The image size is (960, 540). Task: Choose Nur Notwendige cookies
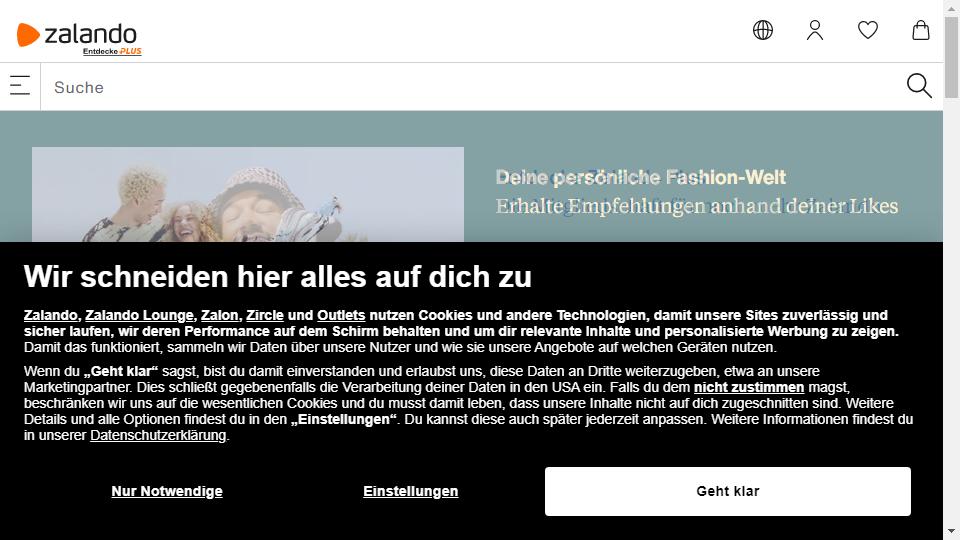[167, 491]
